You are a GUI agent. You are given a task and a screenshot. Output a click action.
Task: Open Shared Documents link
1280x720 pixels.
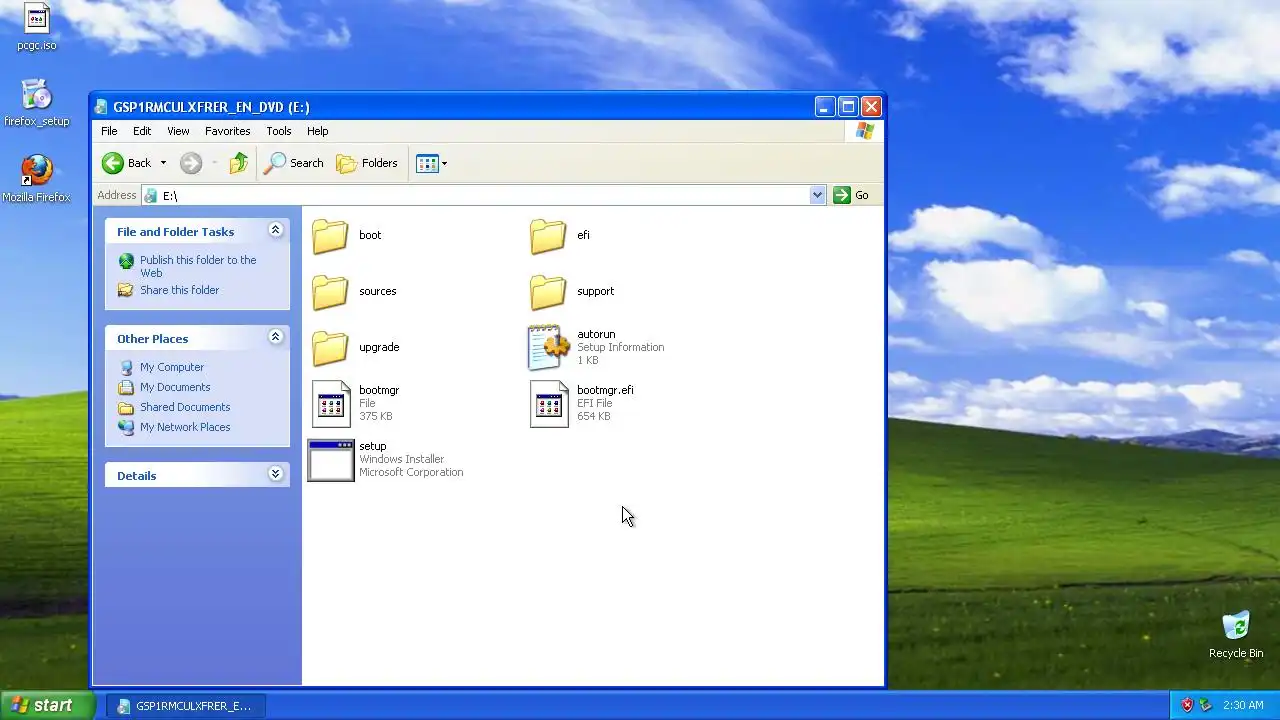point(185,407)
